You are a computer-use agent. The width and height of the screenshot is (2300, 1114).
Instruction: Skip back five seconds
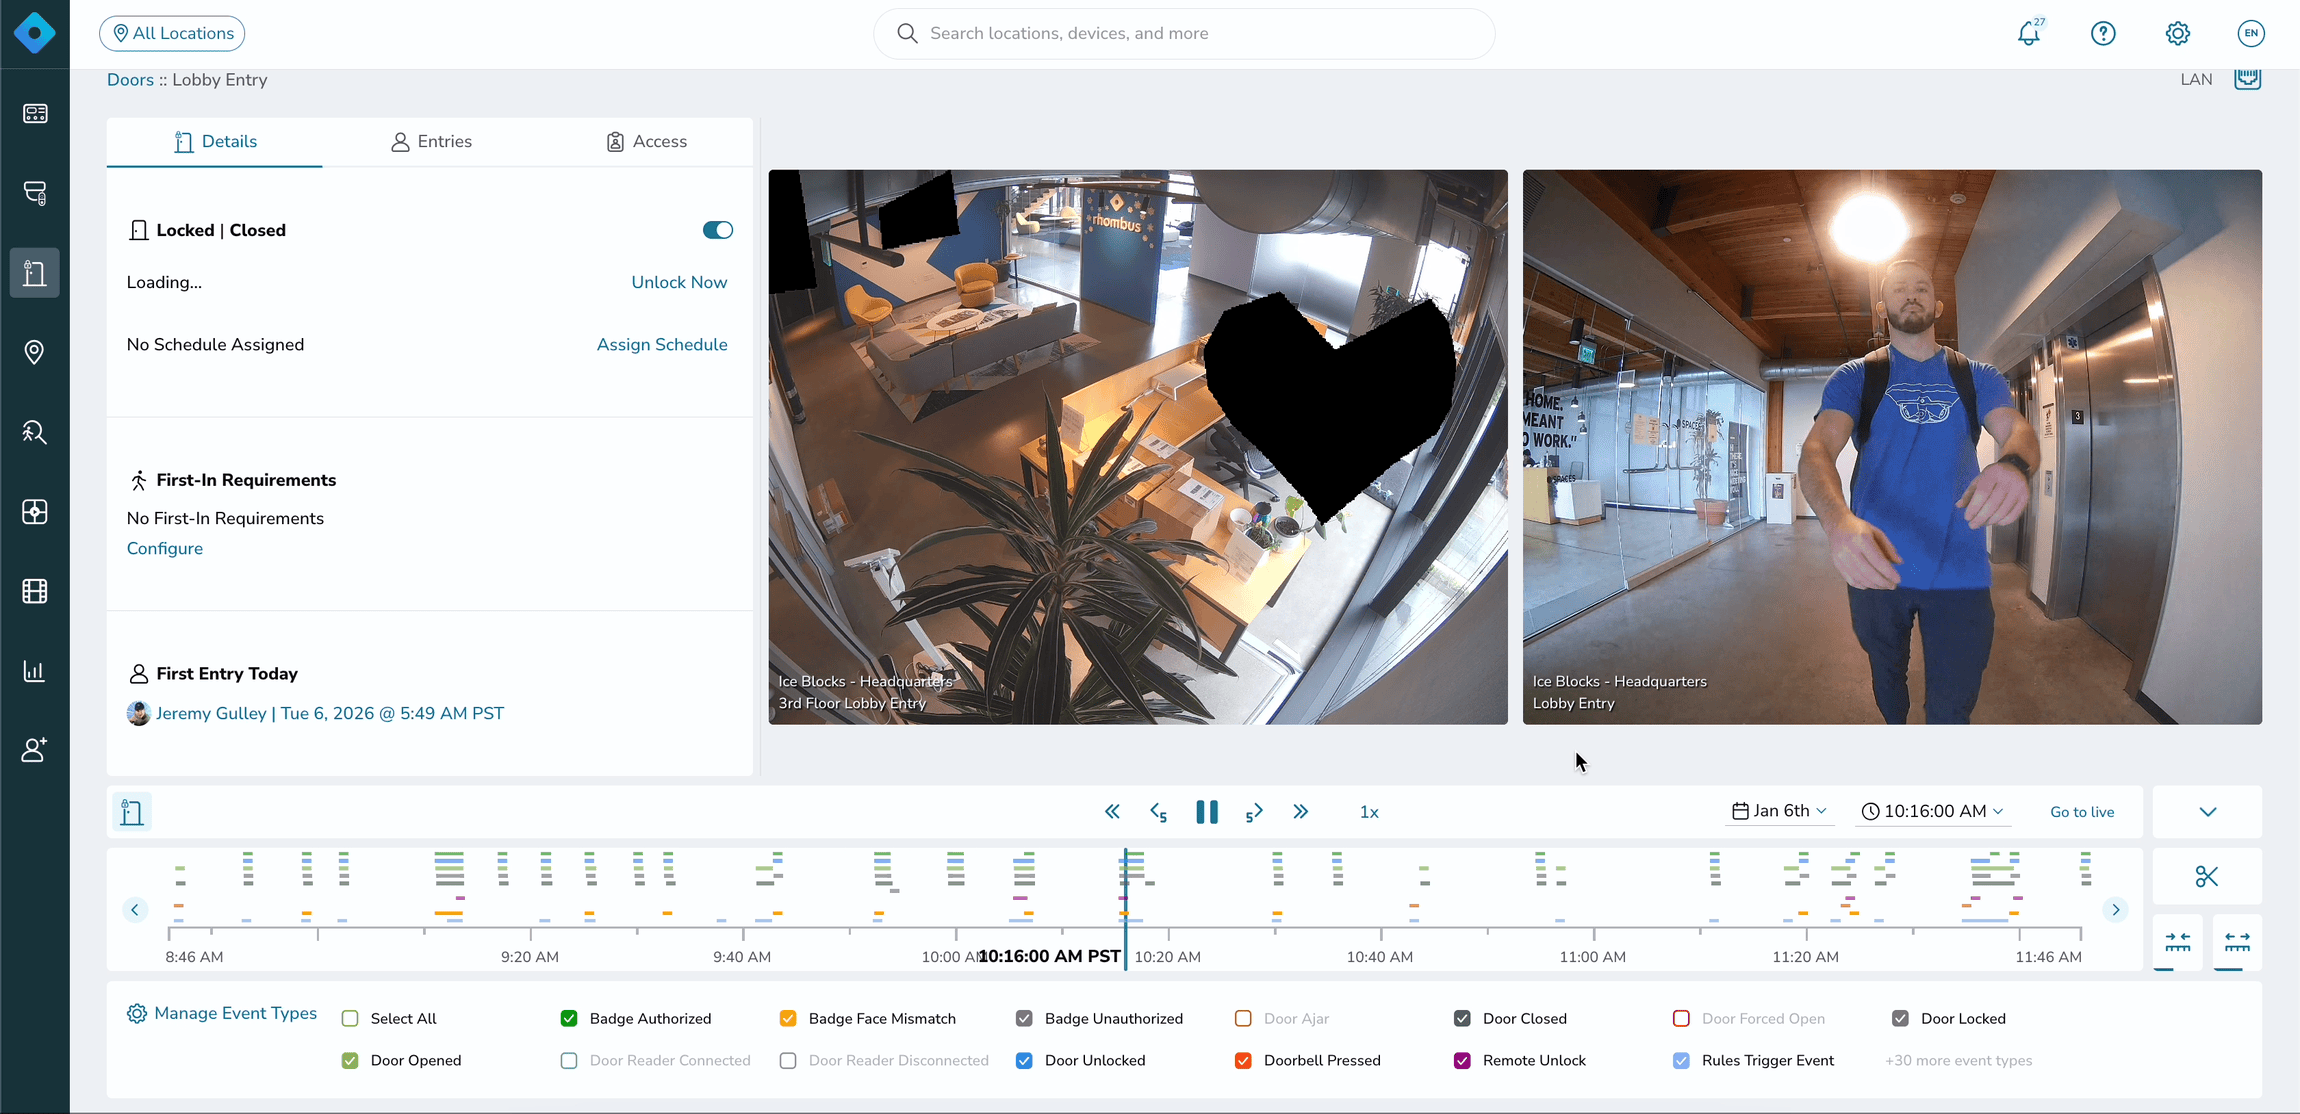click(1159, 812)
